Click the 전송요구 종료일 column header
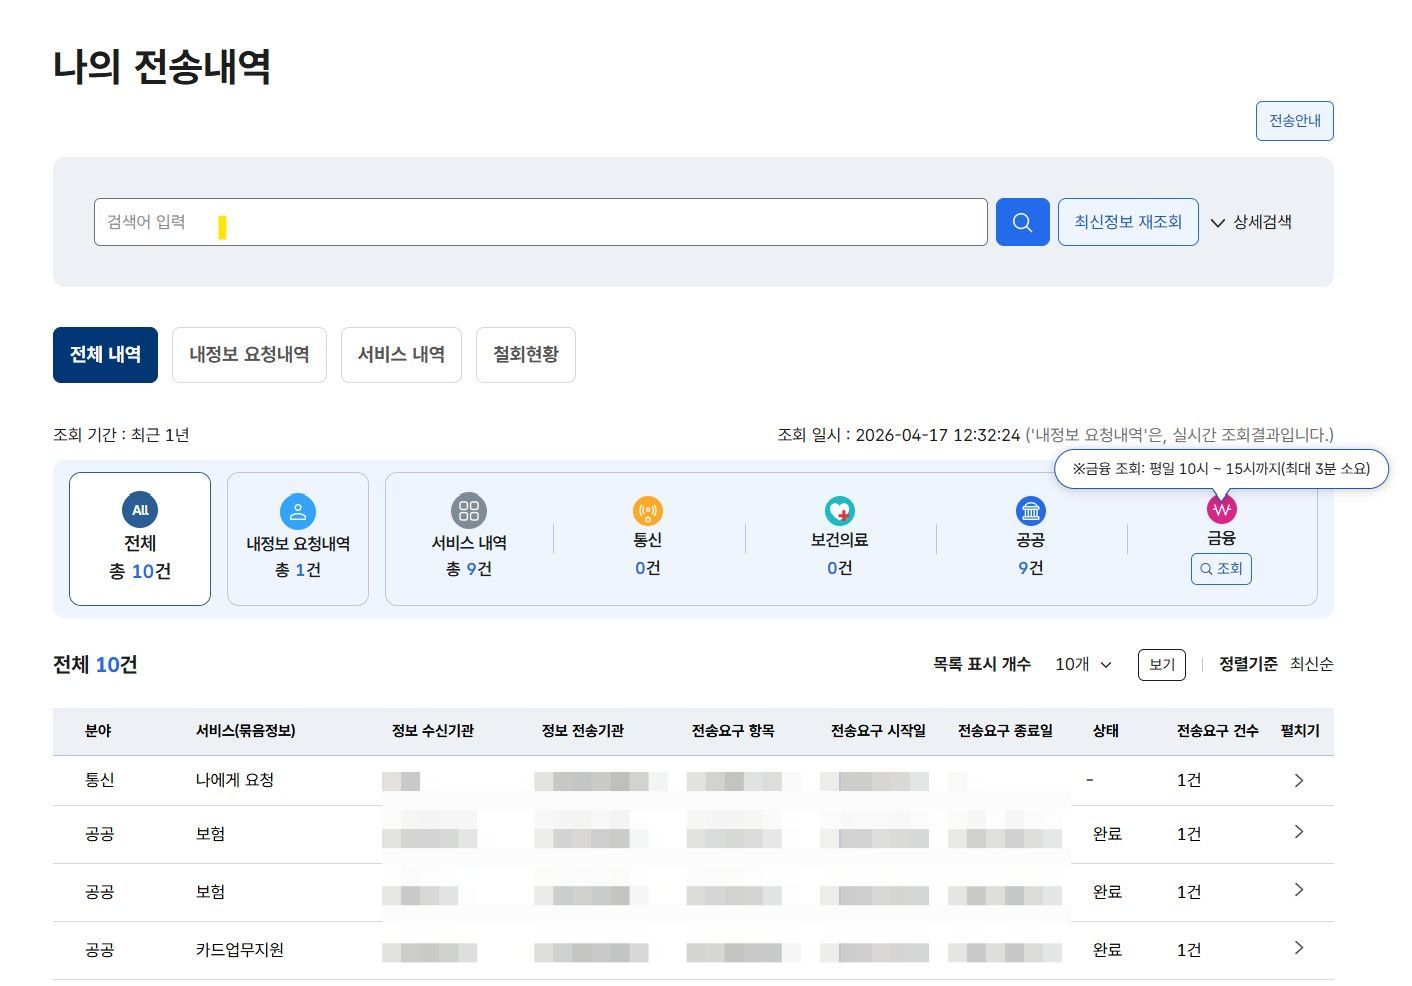 (x=1005, y=731)
